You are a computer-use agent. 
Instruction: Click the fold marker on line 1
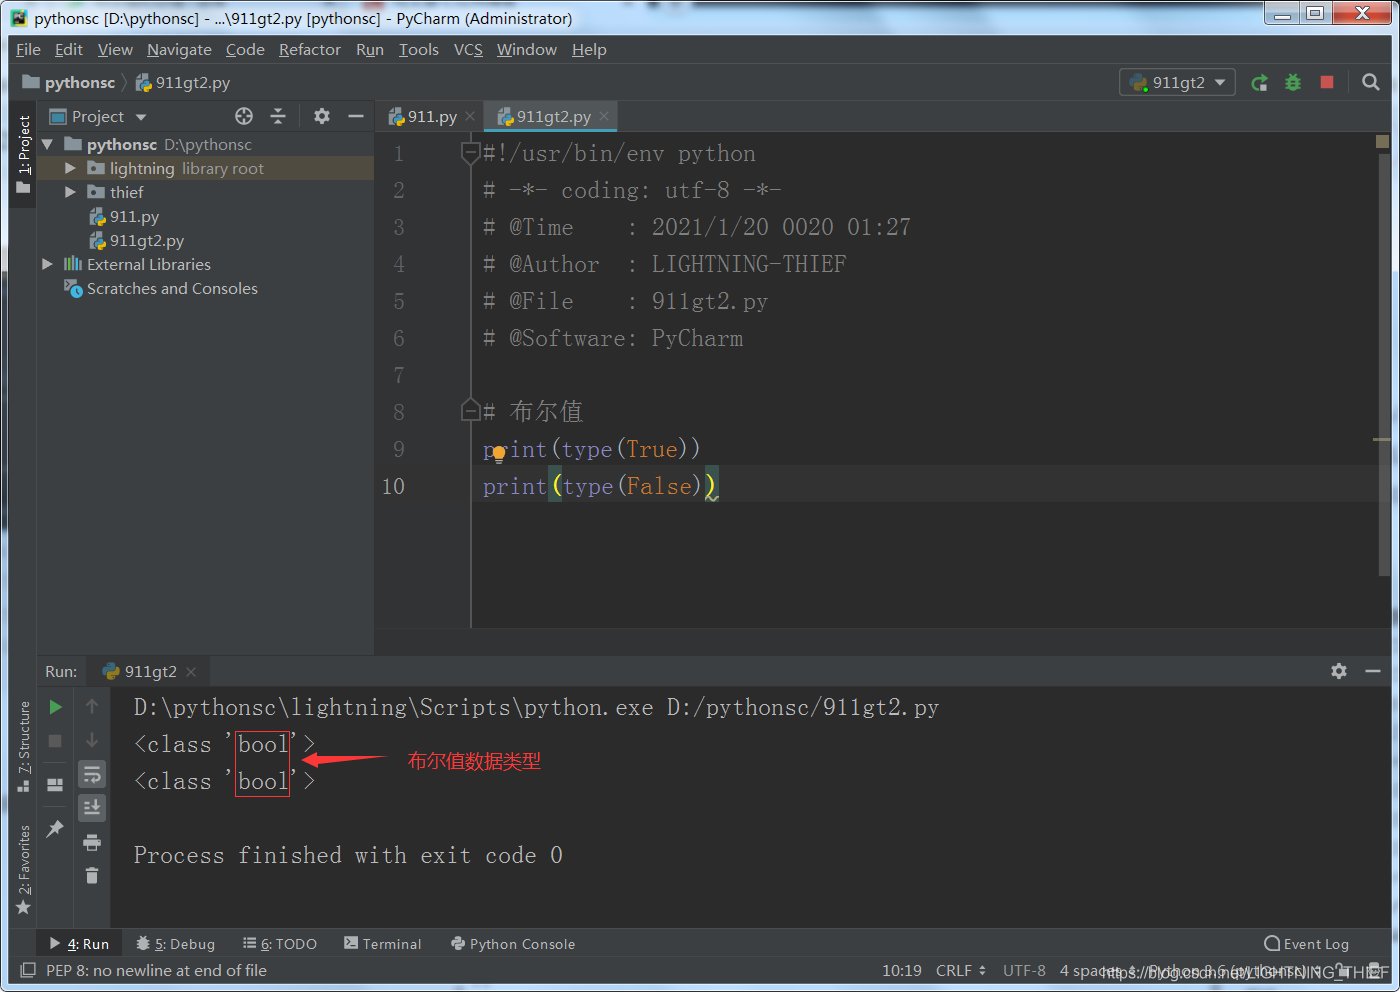(470, 153)
